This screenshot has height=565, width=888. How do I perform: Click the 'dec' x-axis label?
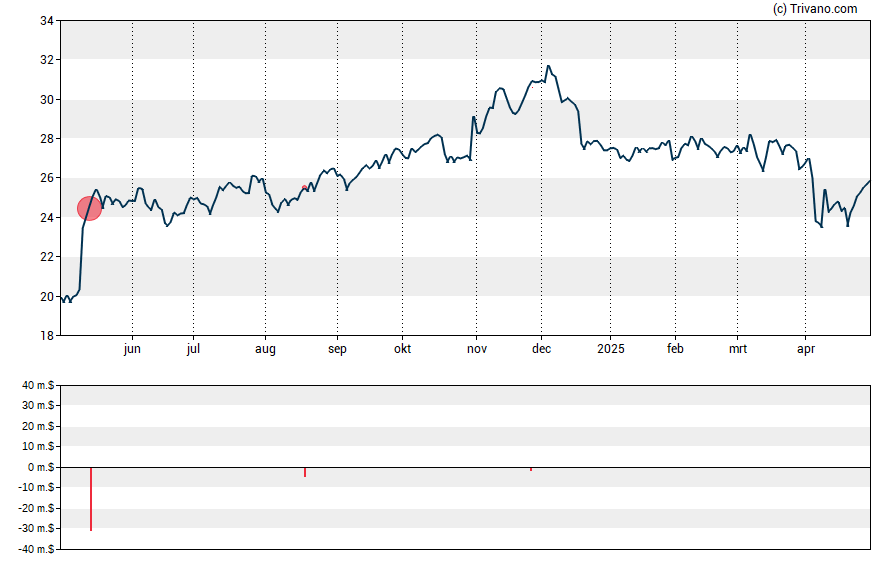point(541,349)
